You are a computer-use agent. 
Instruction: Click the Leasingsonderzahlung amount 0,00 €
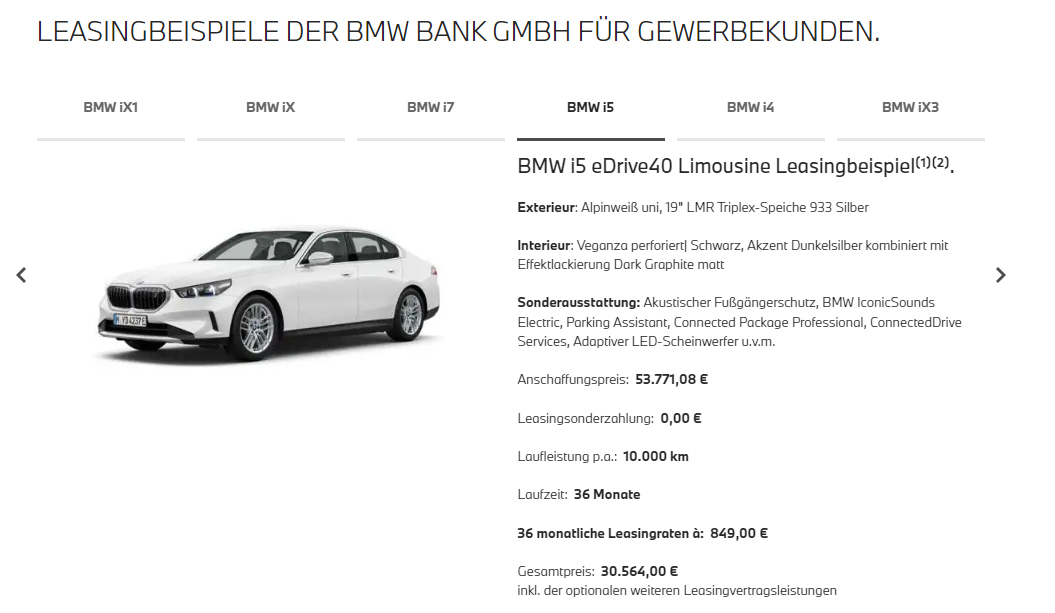pos(681,419)
